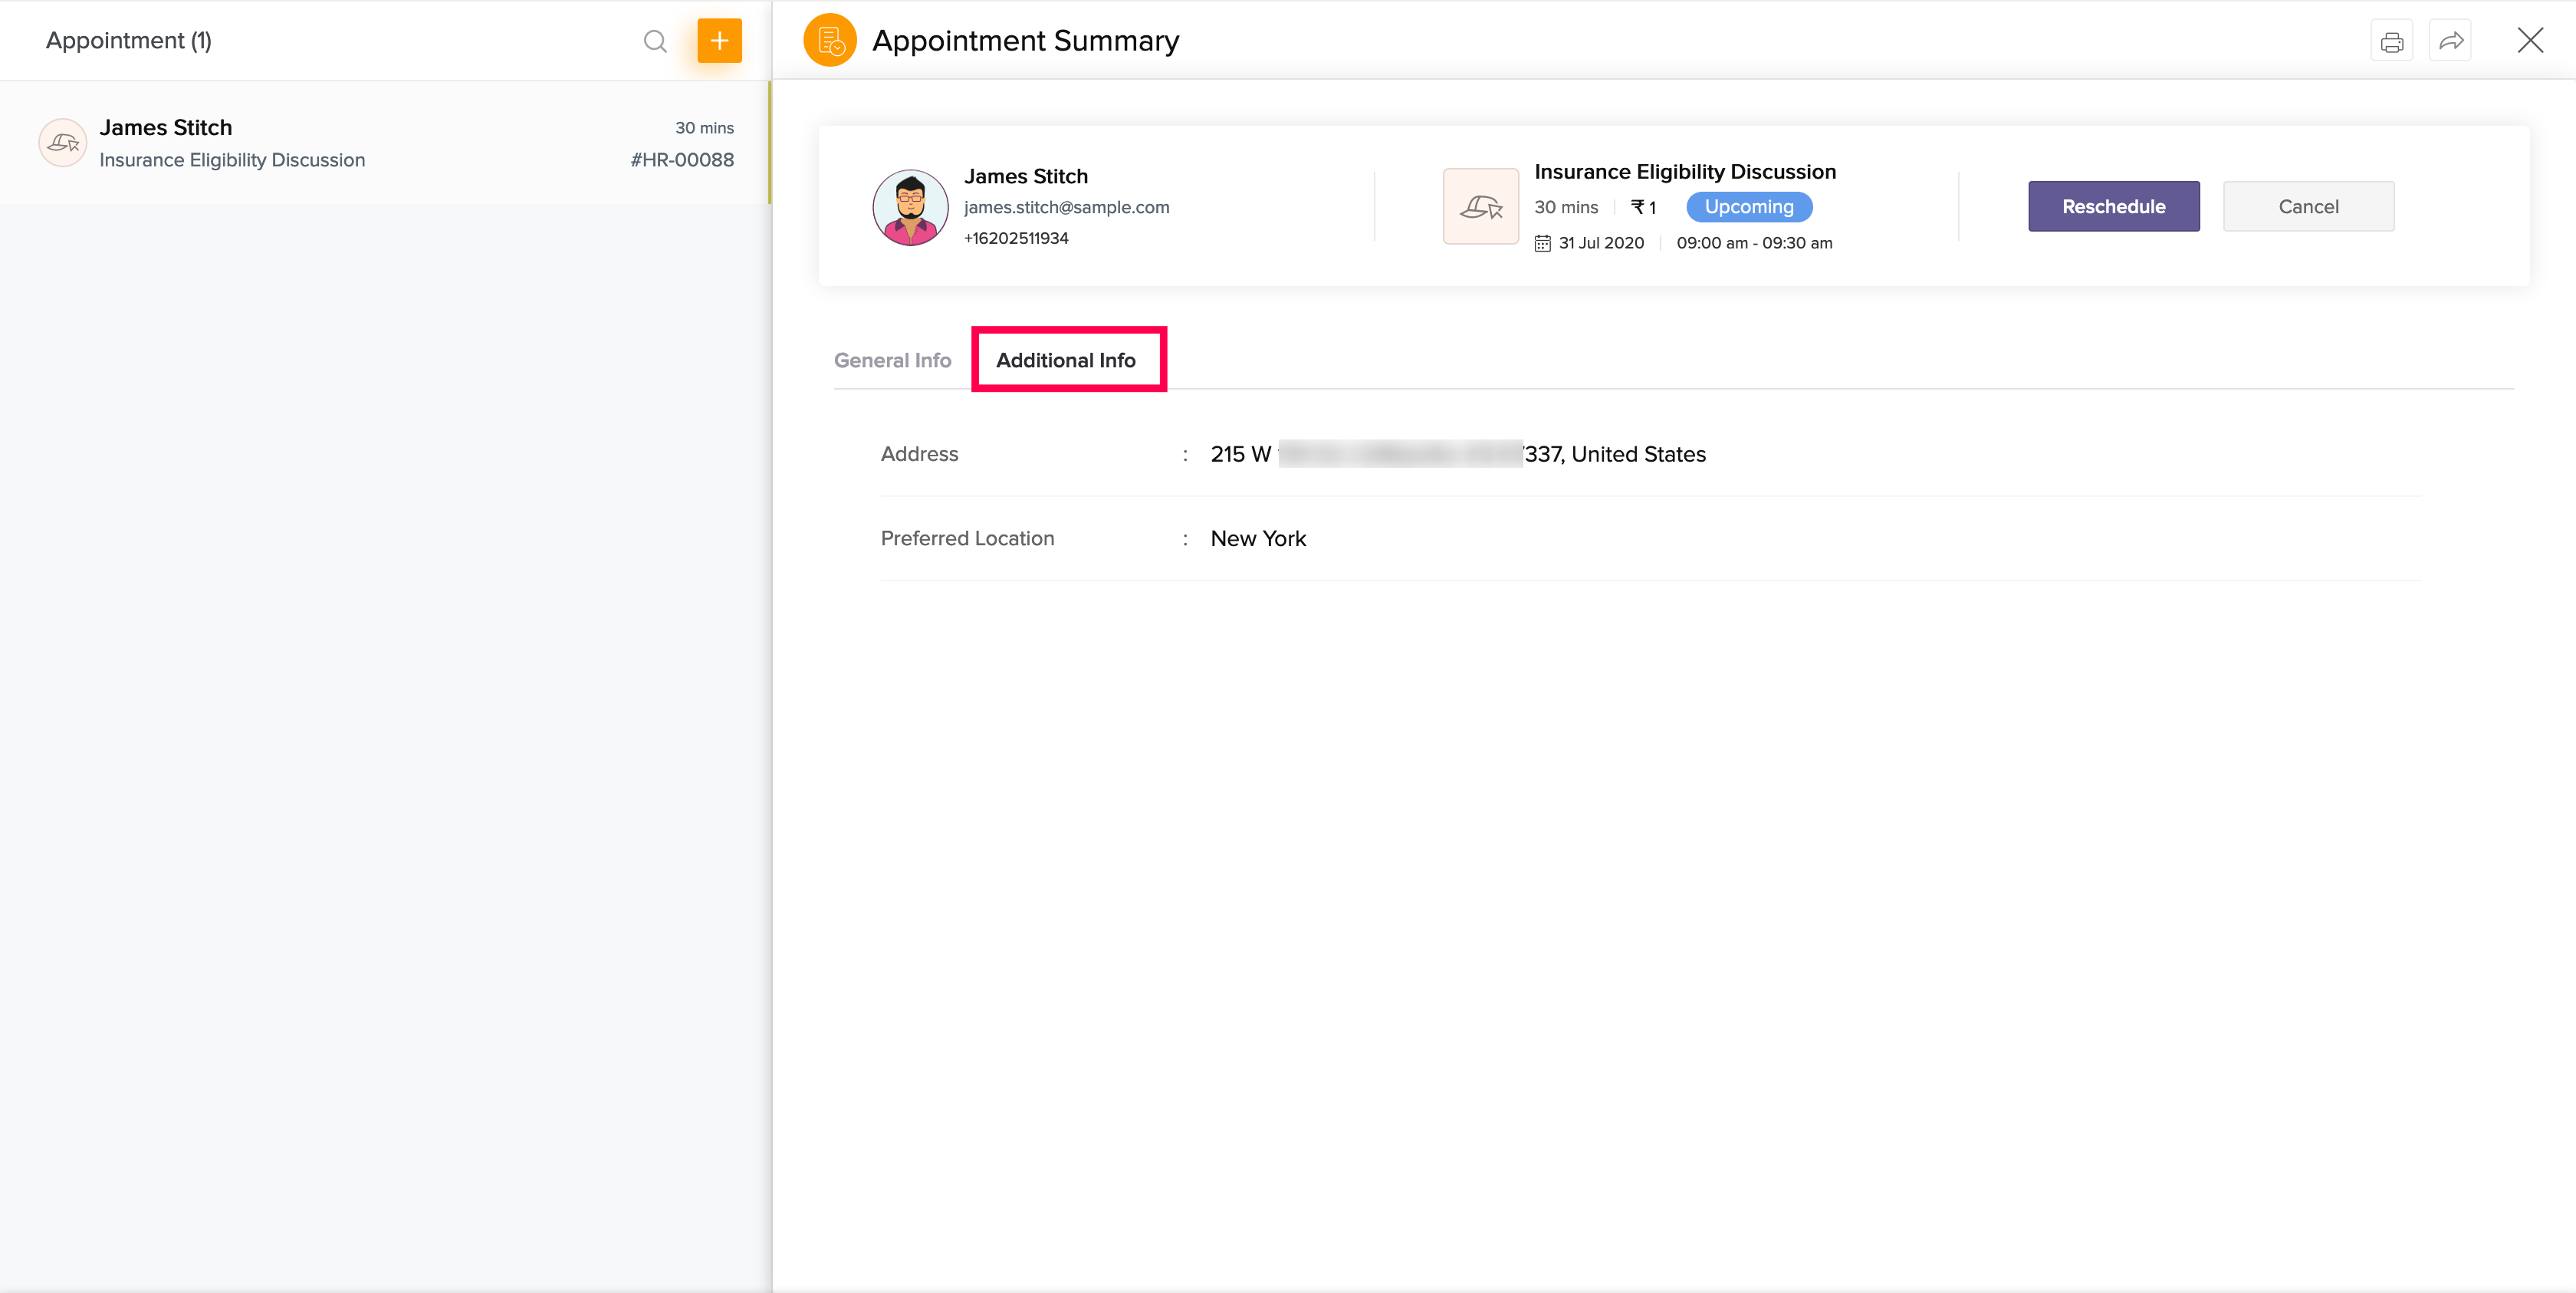Image resolution: width=2576 pixels, height=1293 pixels.
Task: Click the #HR-00088 booking ID
Action: [x=682, y=160]
